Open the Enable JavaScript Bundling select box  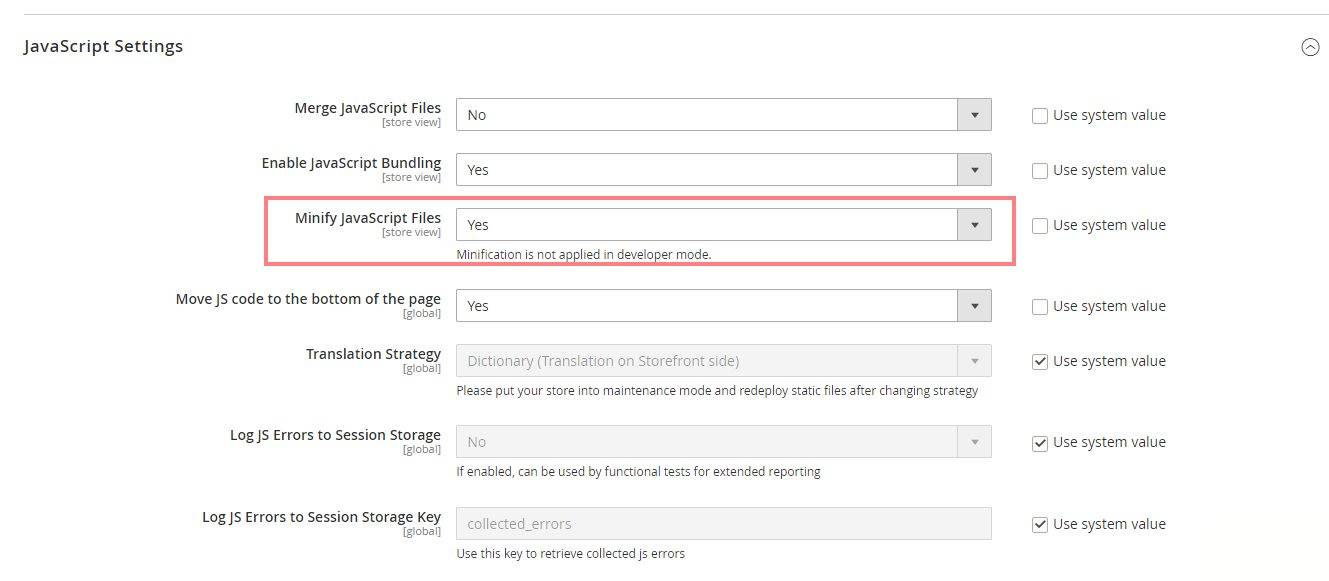coord(706,170)
